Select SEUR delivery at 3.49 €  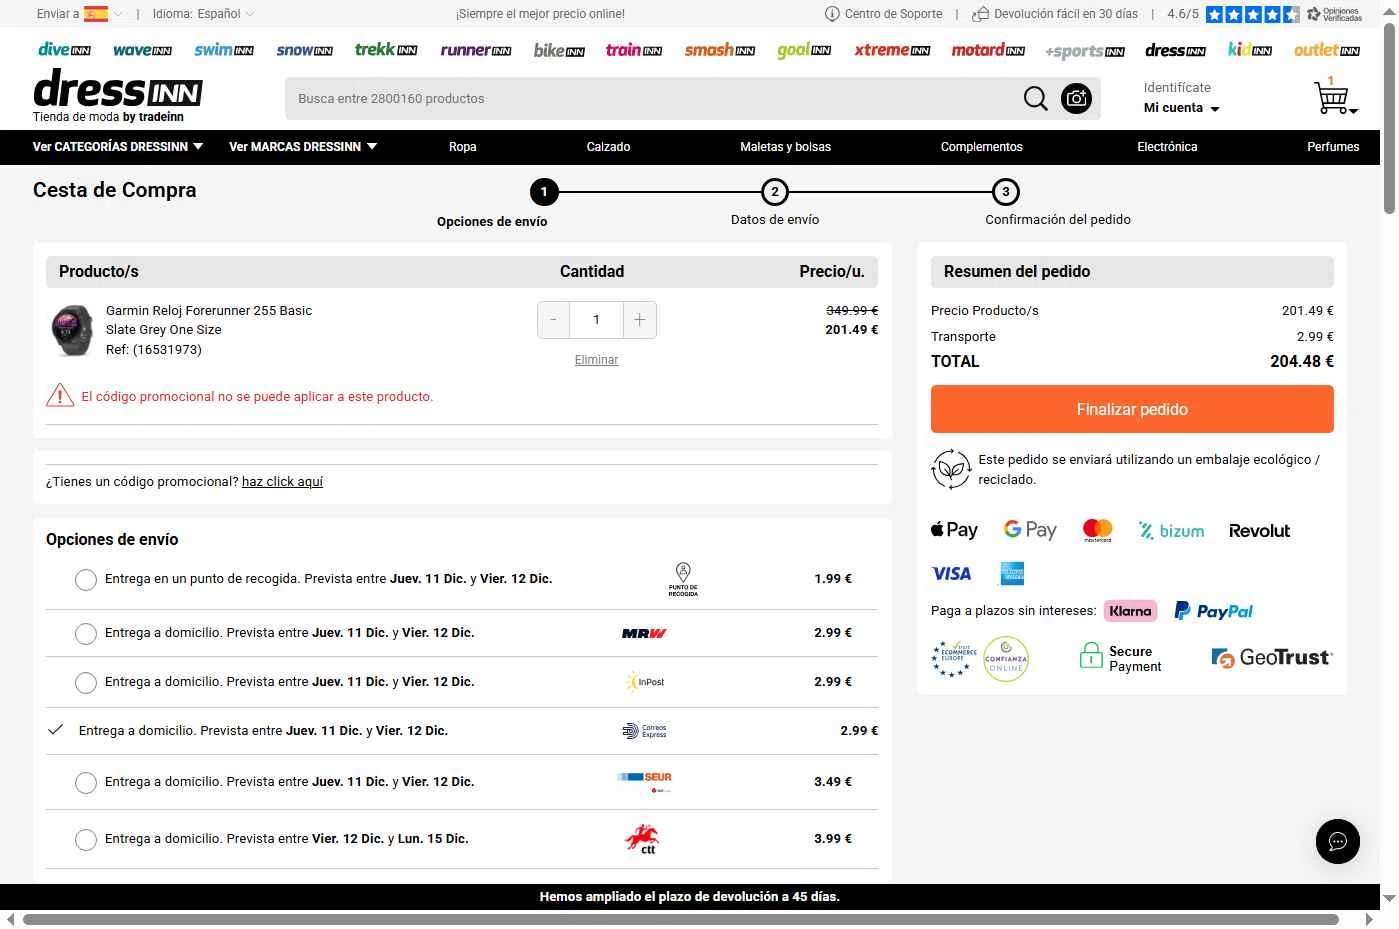tap(86, 783)
